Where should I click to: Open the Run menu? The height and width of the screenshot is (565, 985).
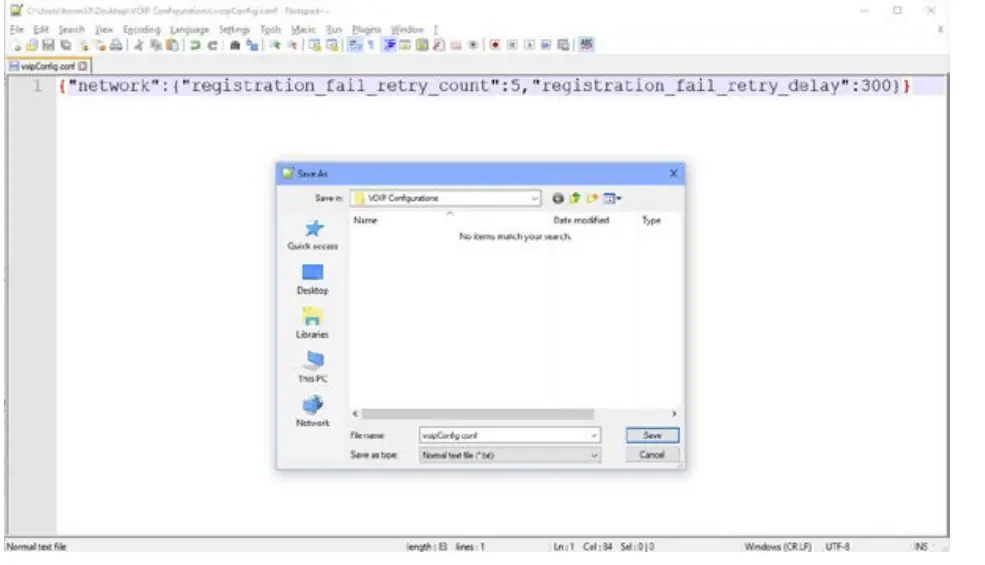pyautogui.click(x=334, y=30)
